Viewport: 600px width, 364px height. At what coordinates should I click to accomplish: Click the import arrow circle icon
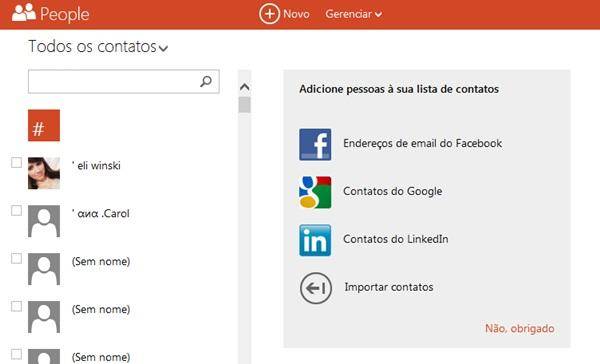coord(316,288)
